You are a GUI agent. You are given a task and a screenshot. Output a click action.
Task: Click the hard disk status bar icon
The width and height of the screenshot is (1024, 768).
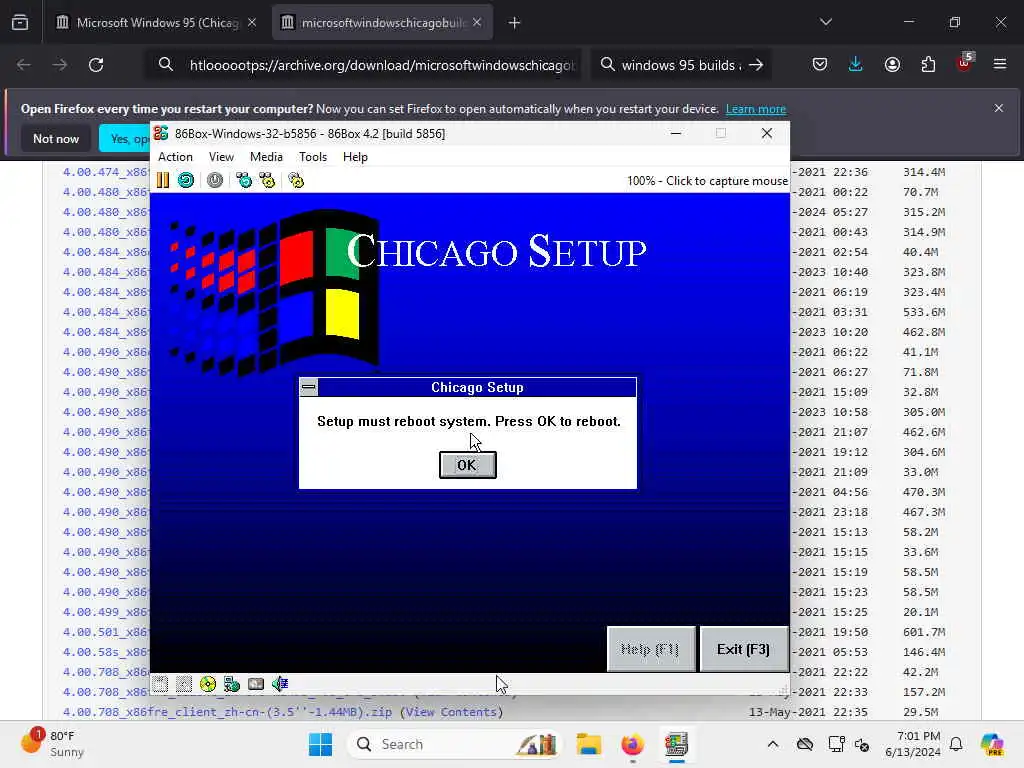[x=256, y=684]
